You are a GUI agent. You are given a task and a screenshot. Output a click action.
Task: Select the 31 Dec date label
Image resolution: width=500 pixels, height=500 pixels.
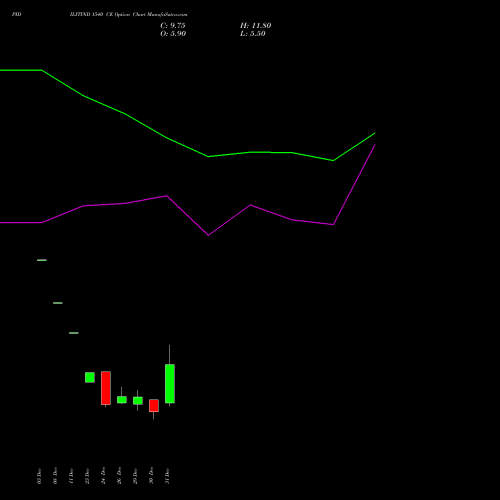[x=167, y=476]
